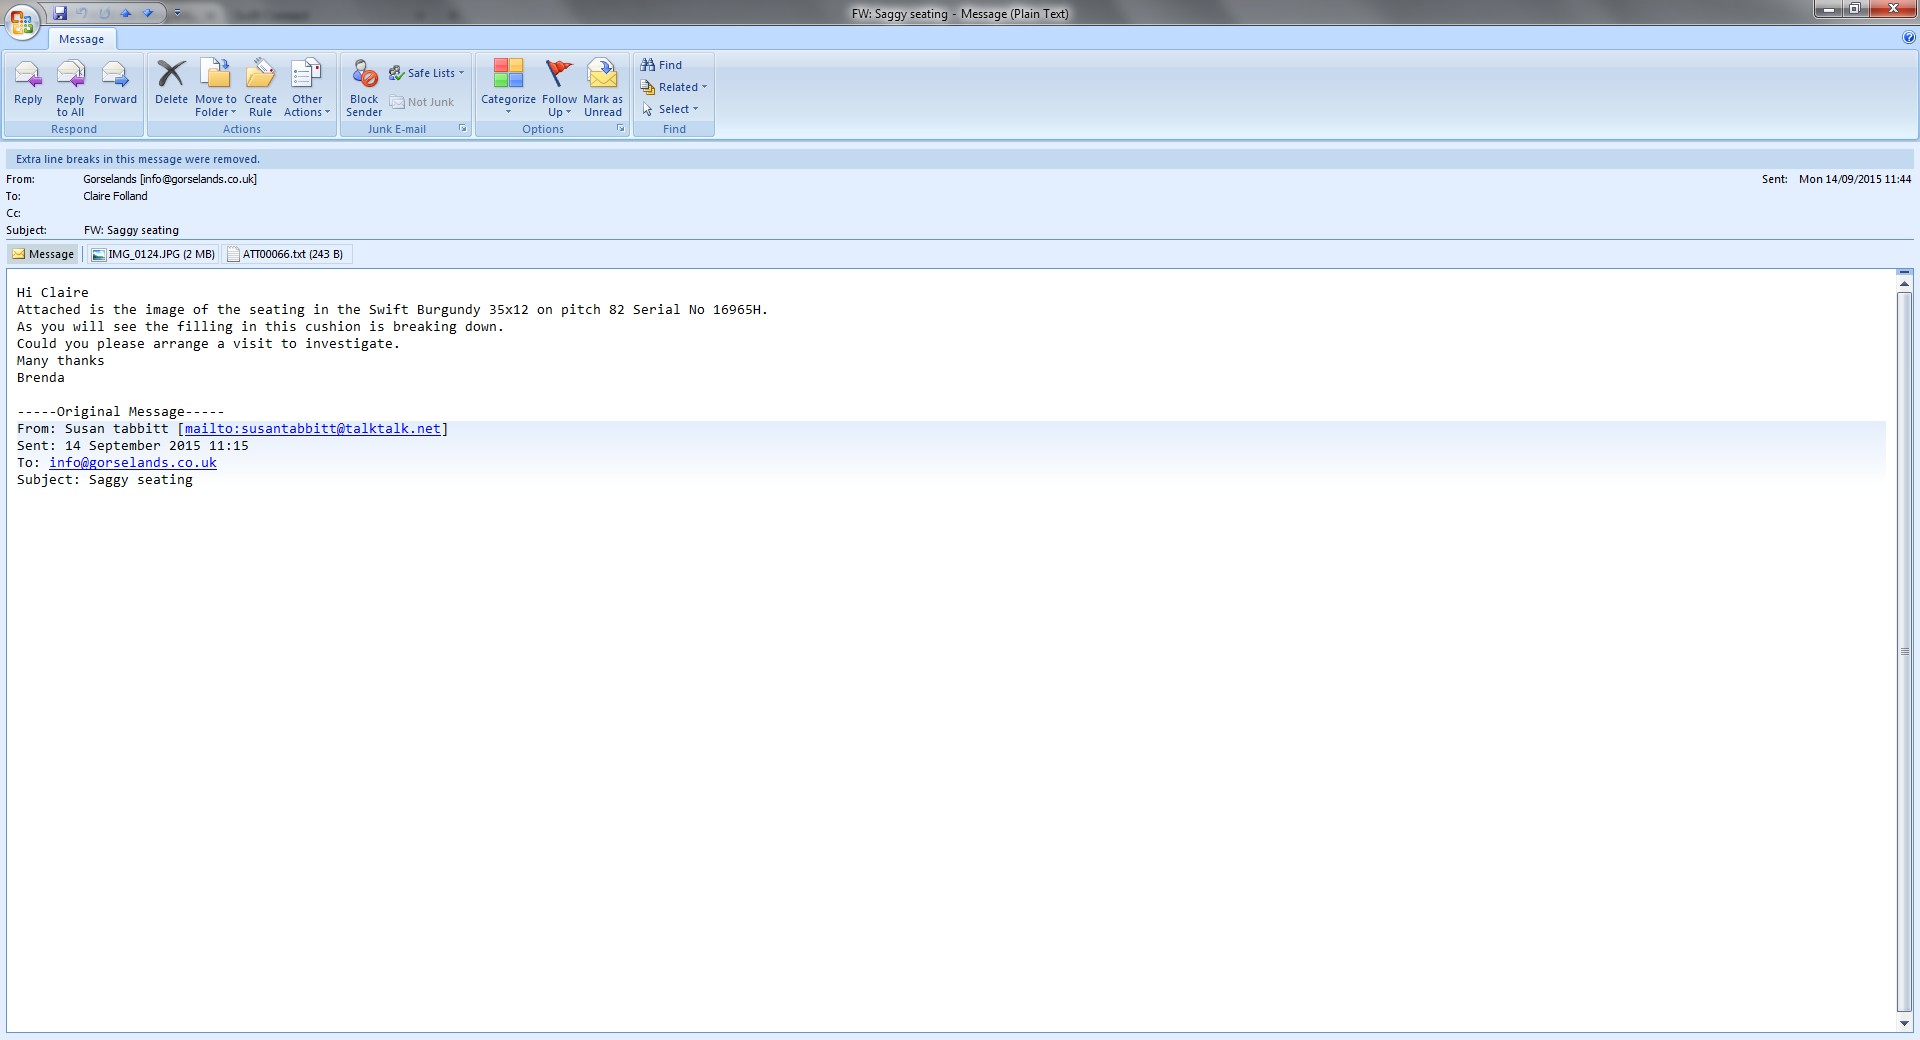Screen dimensions: 1920x1040
Task: Open the Follow Up flag menu
Action: [559, 88]
